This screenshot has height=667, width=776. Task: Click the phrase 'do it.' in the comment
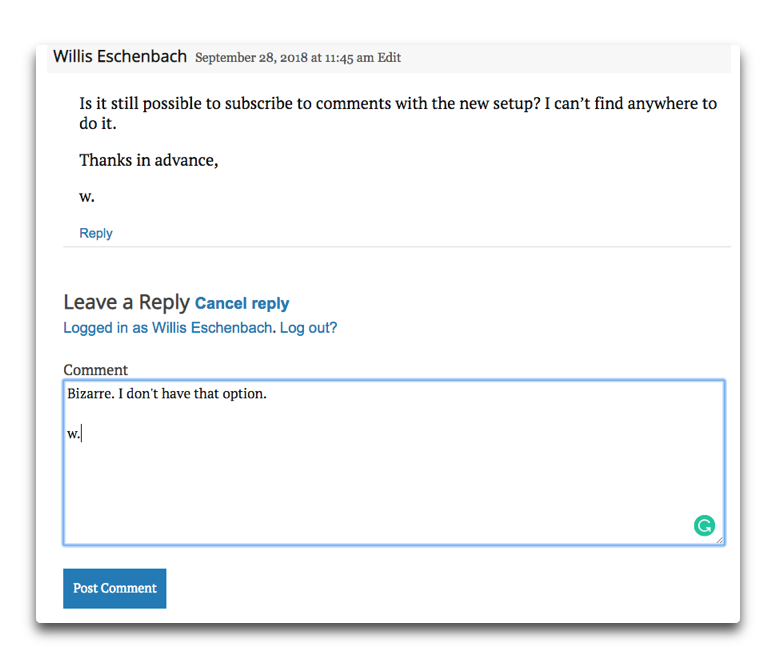tap(102, 125)
